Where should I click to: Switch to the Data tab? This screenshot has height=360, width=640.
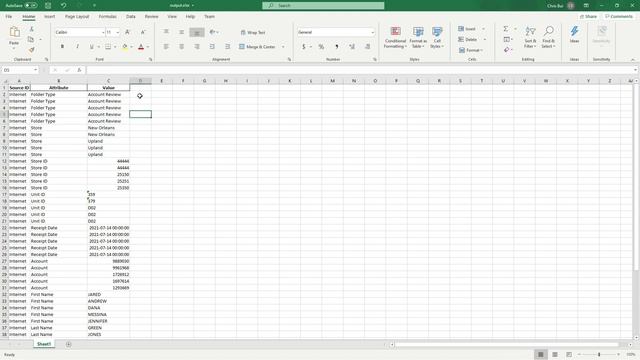pos(131,16)
